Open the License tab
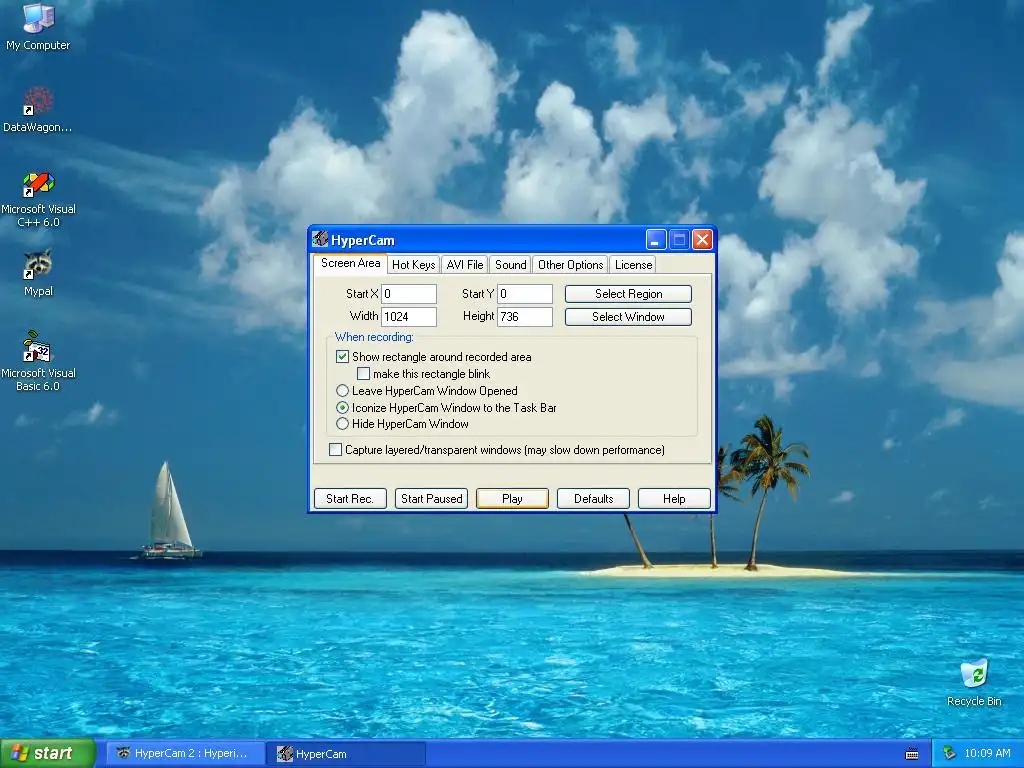 click(x=633, y=264)
